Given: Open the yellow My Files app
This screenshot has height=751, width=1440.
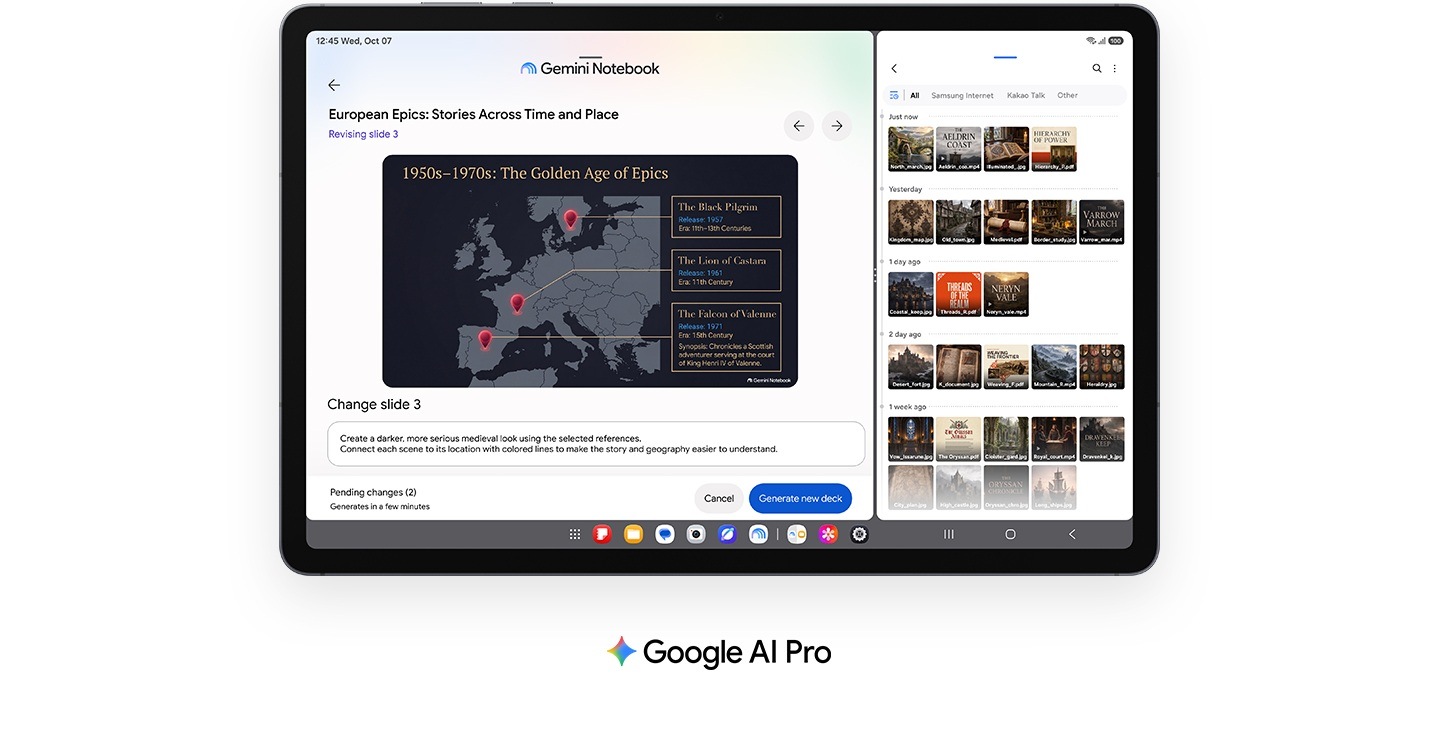Looking at the screenshot, I should pyautogui.click(x=633, y=535).
